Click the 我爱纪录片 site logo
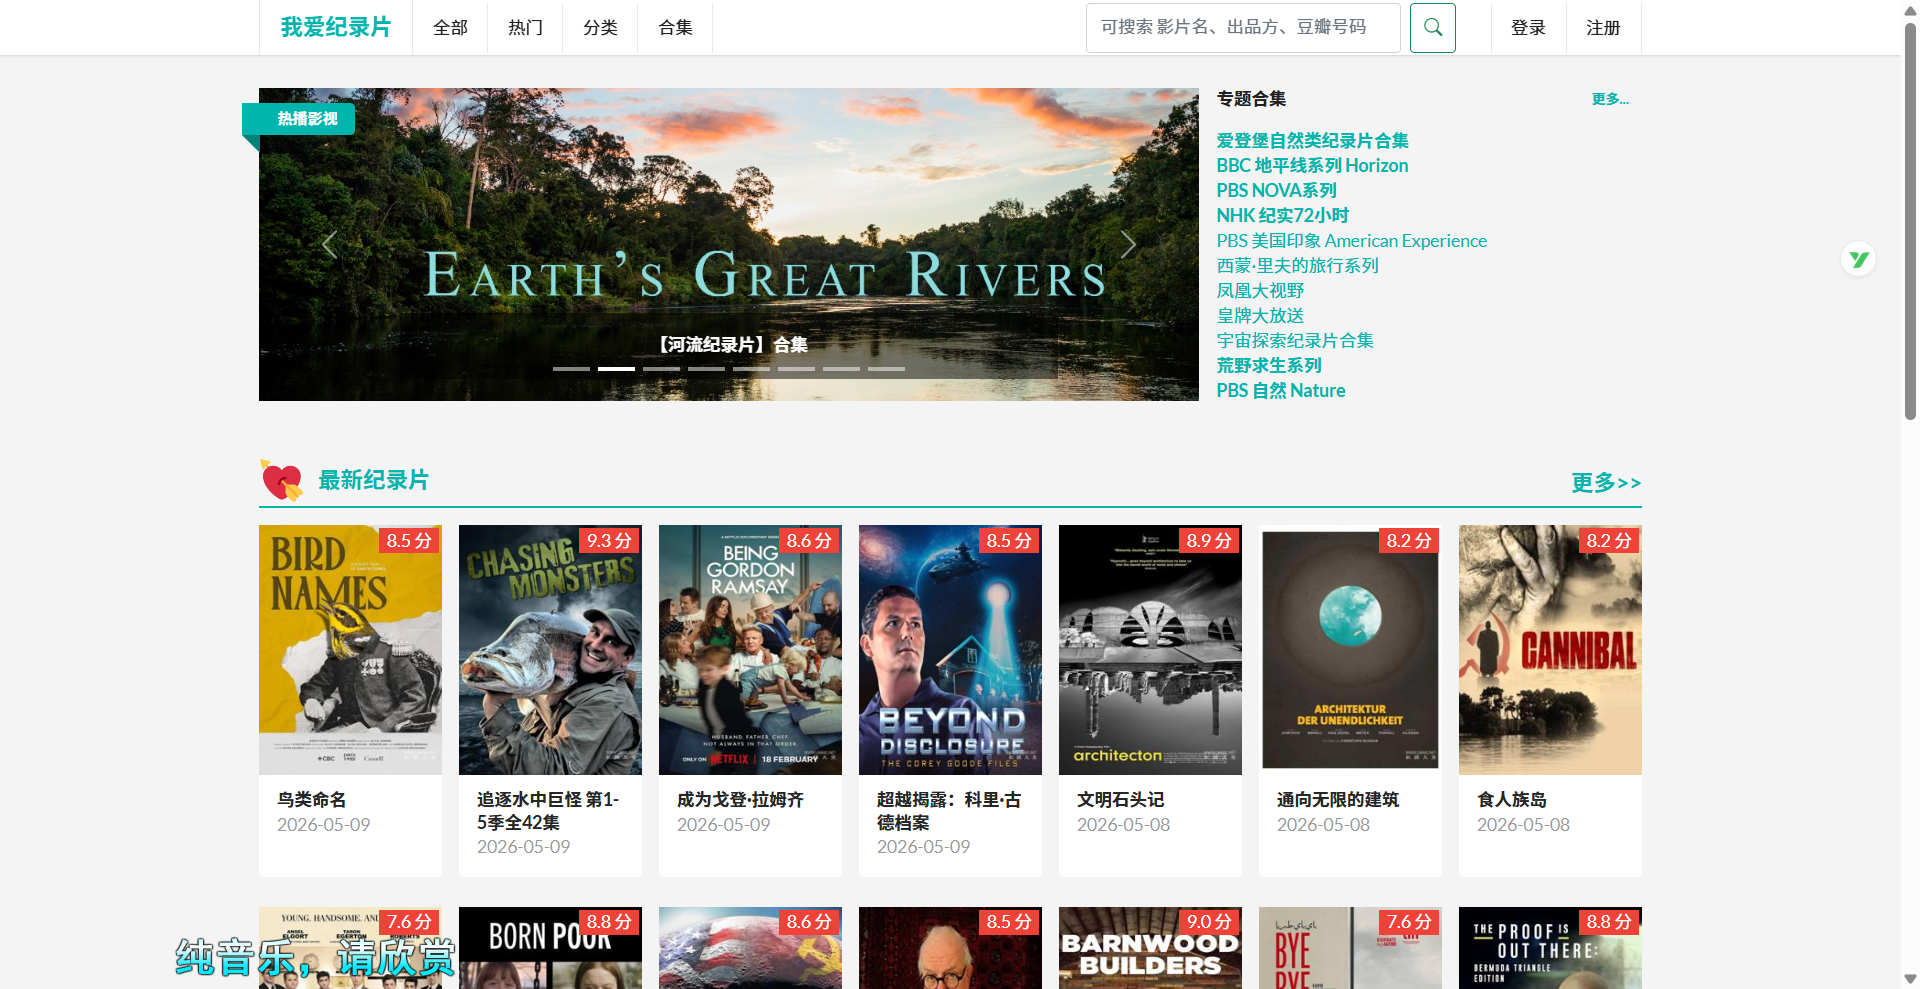 pos(336,27)
